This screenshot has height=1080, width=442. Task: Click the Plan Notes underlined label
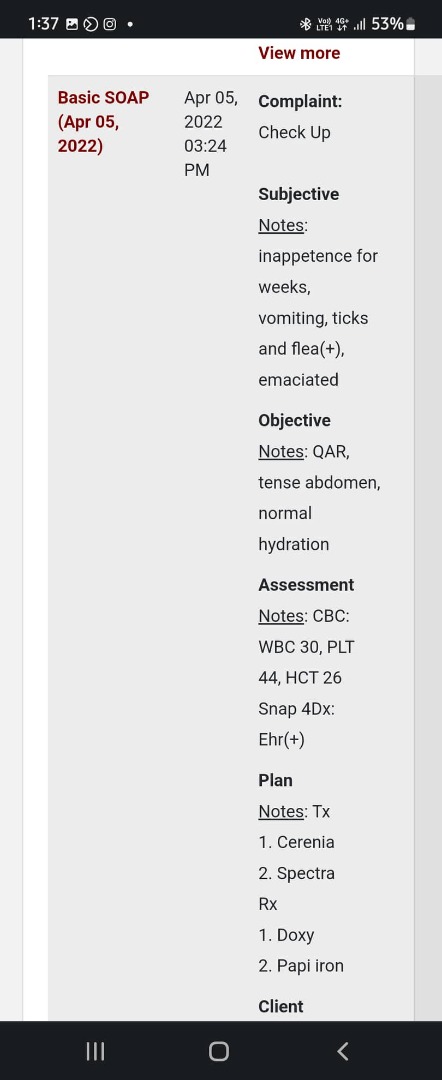[282, 811]
